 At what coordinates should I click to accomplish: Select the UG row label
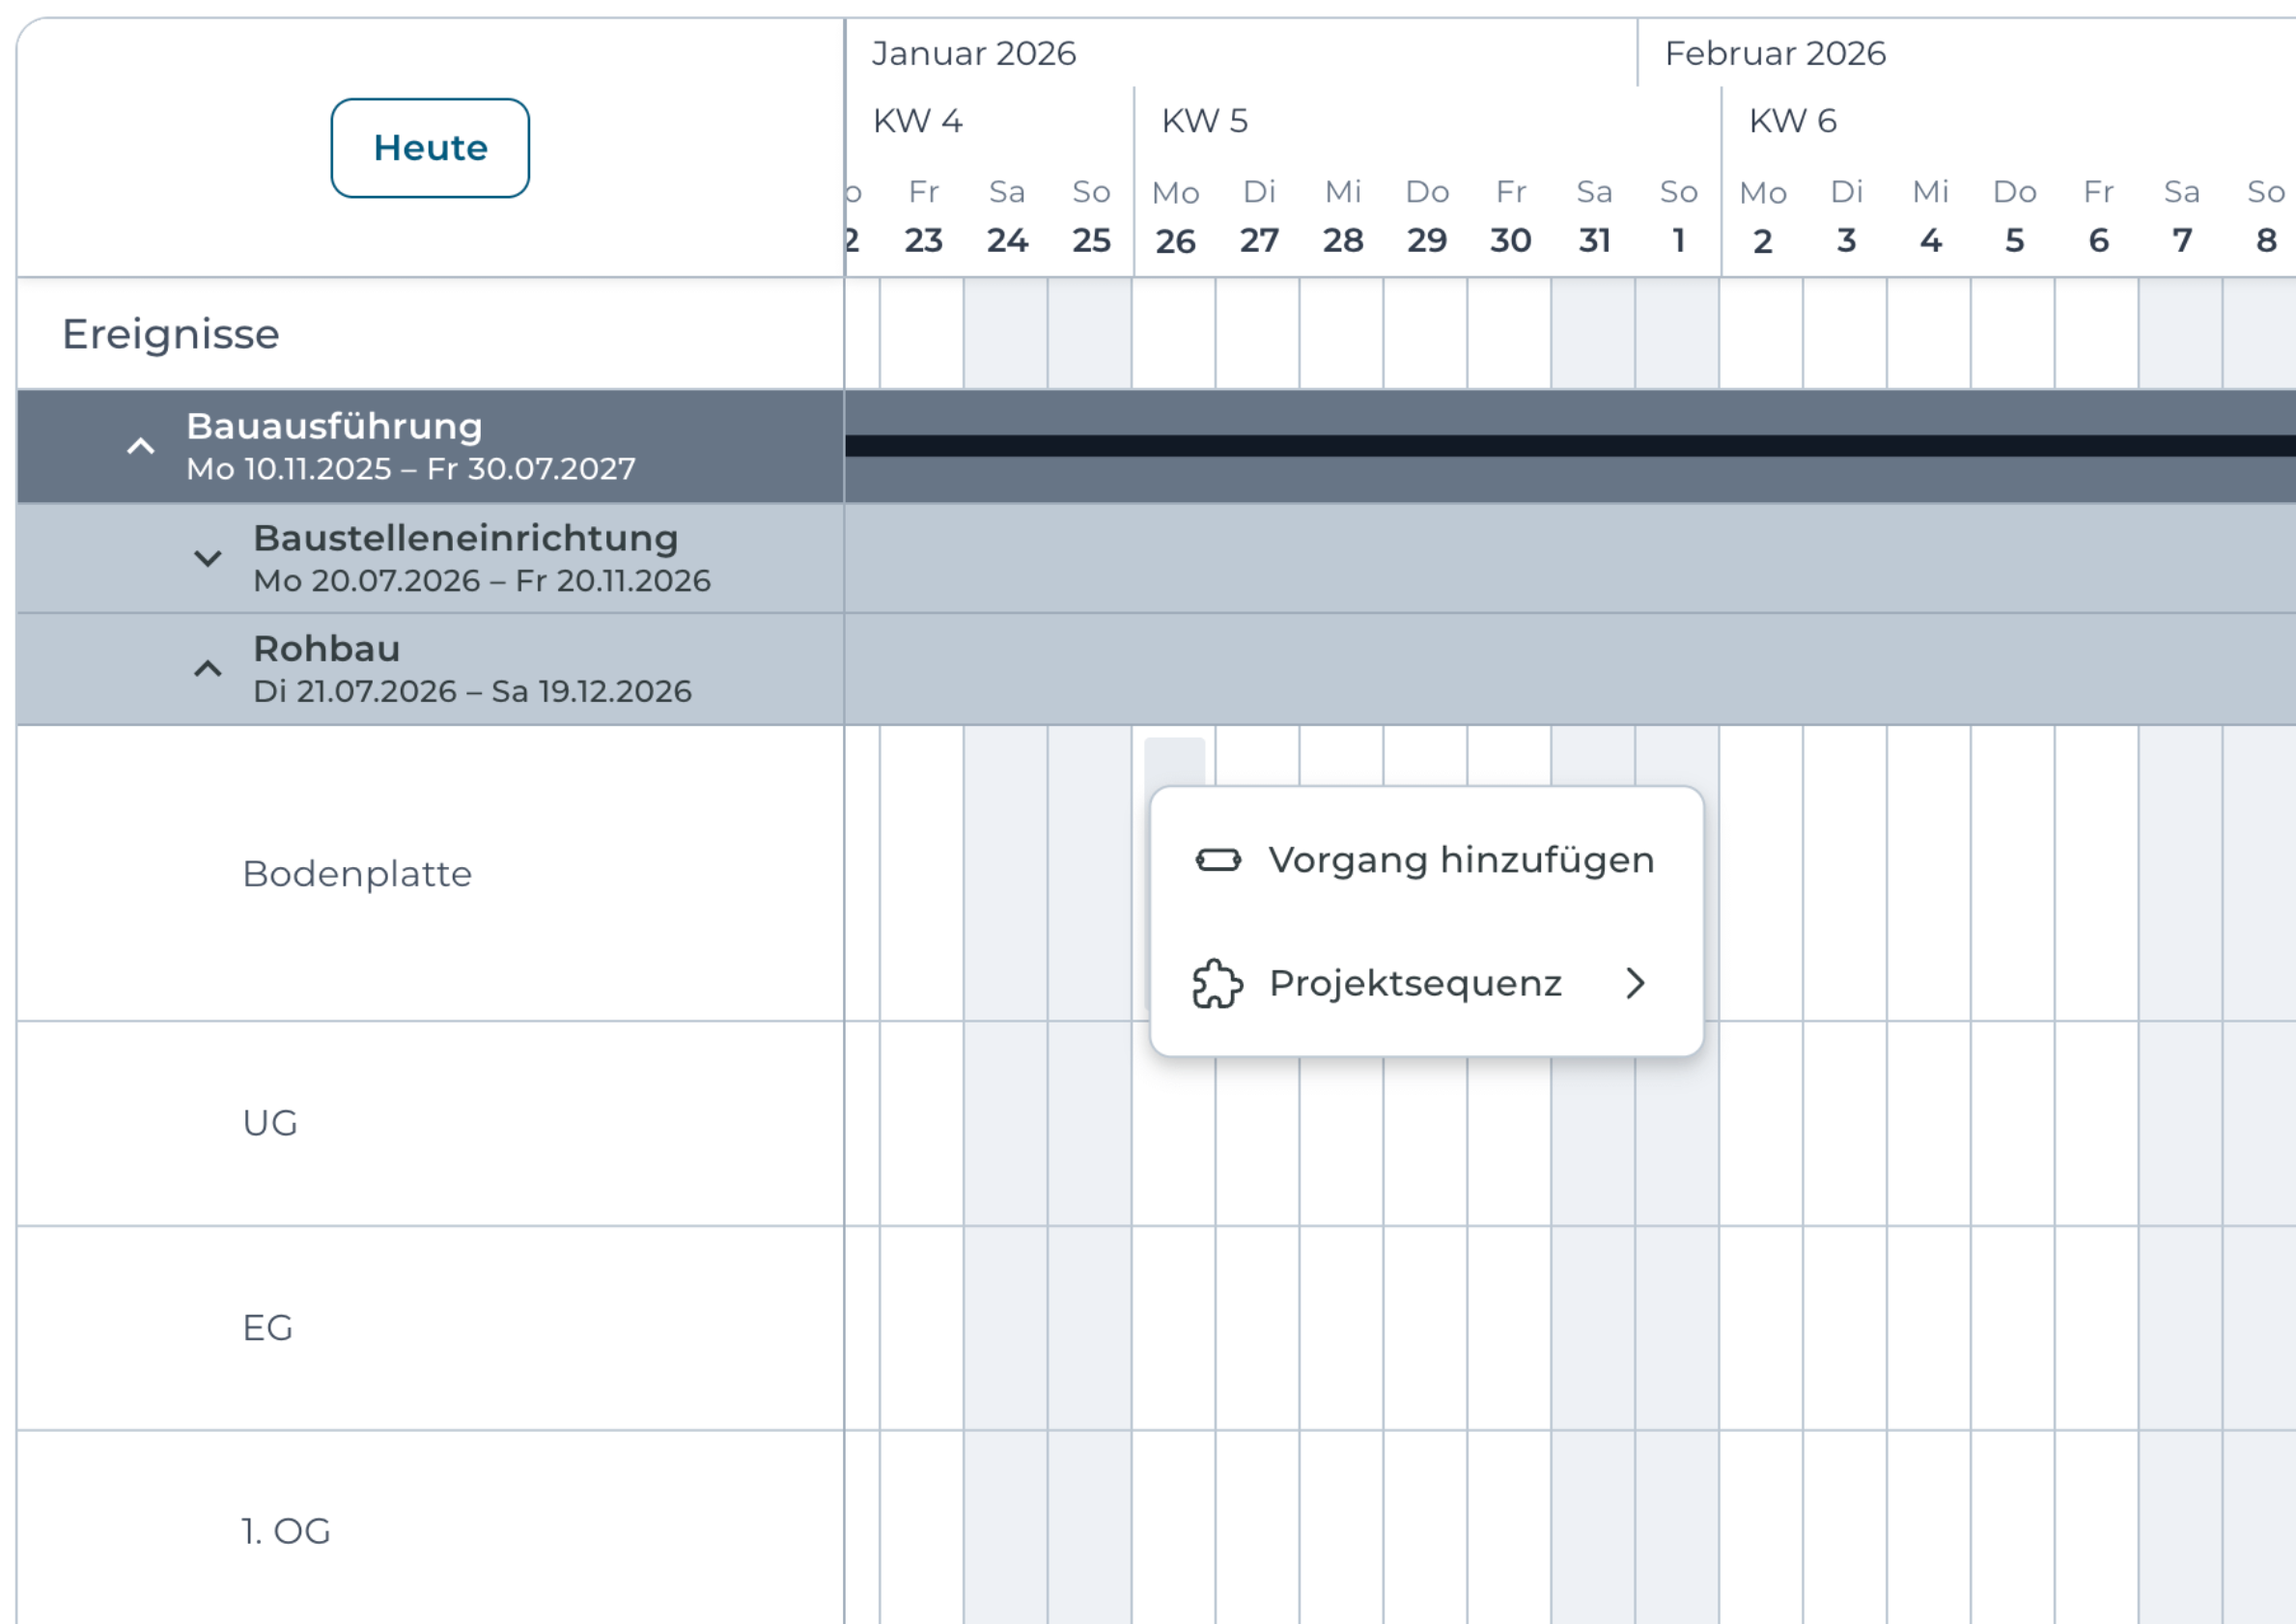tap(270, 1123)
